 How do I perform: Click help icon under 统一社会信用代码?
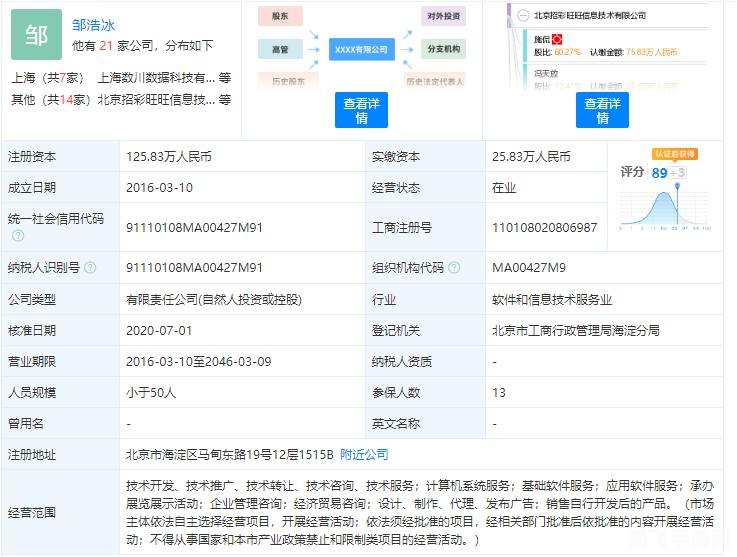click(x=17, y=236)
